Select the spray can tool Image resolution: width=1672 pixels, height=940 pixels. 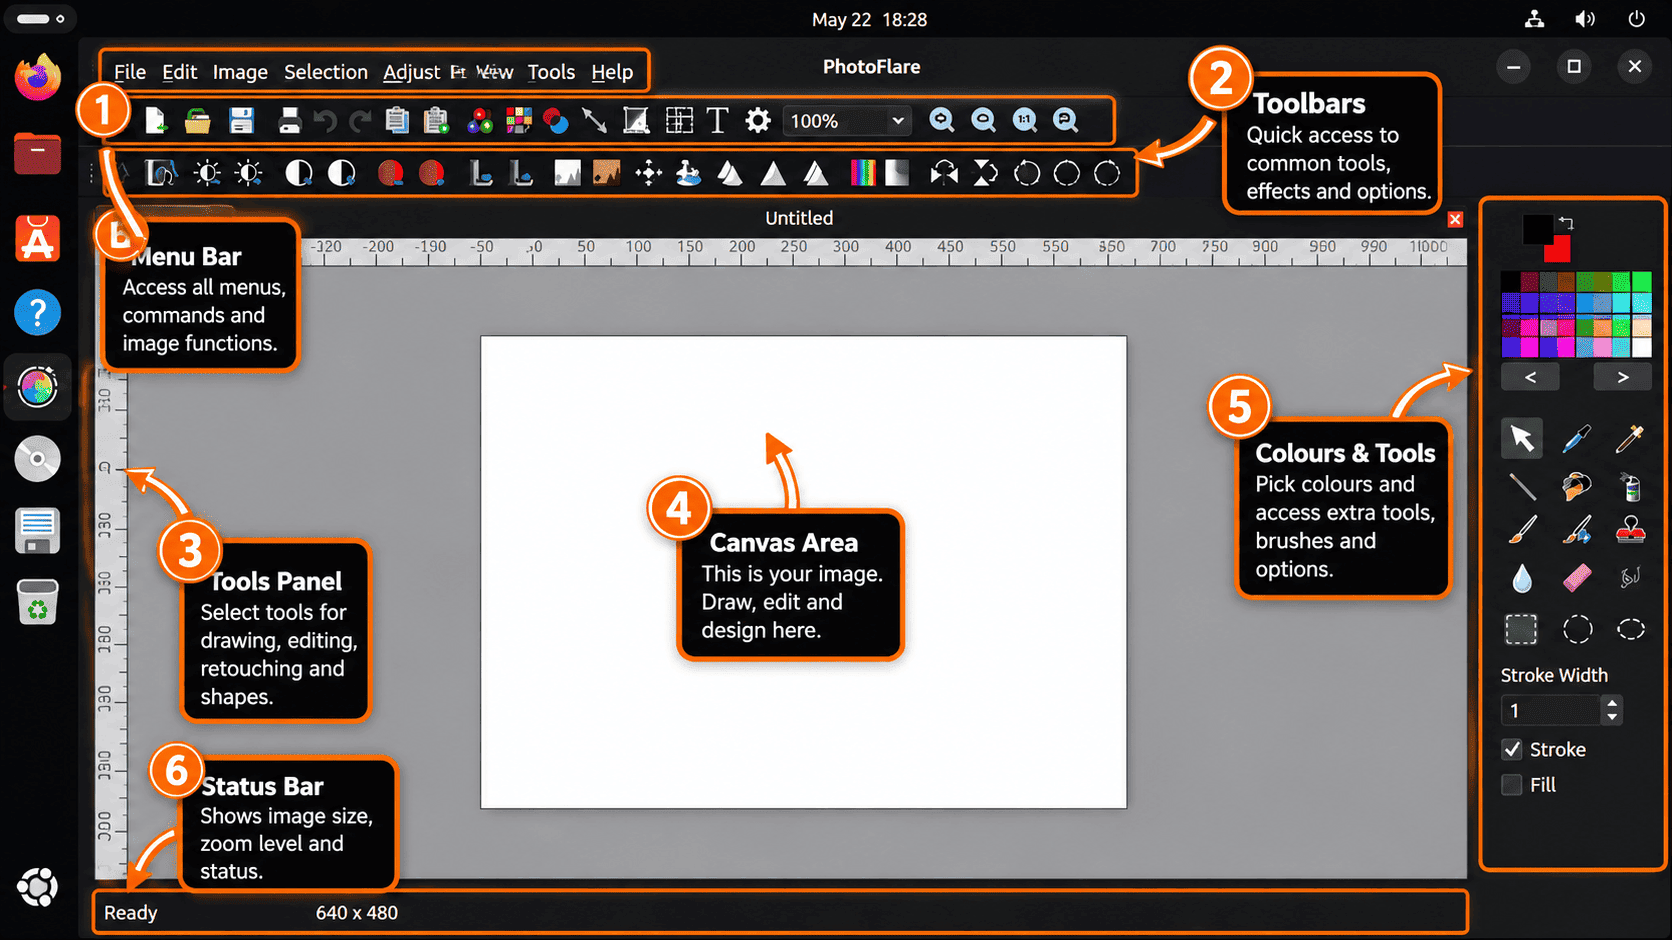click(x=1630, y=486)
